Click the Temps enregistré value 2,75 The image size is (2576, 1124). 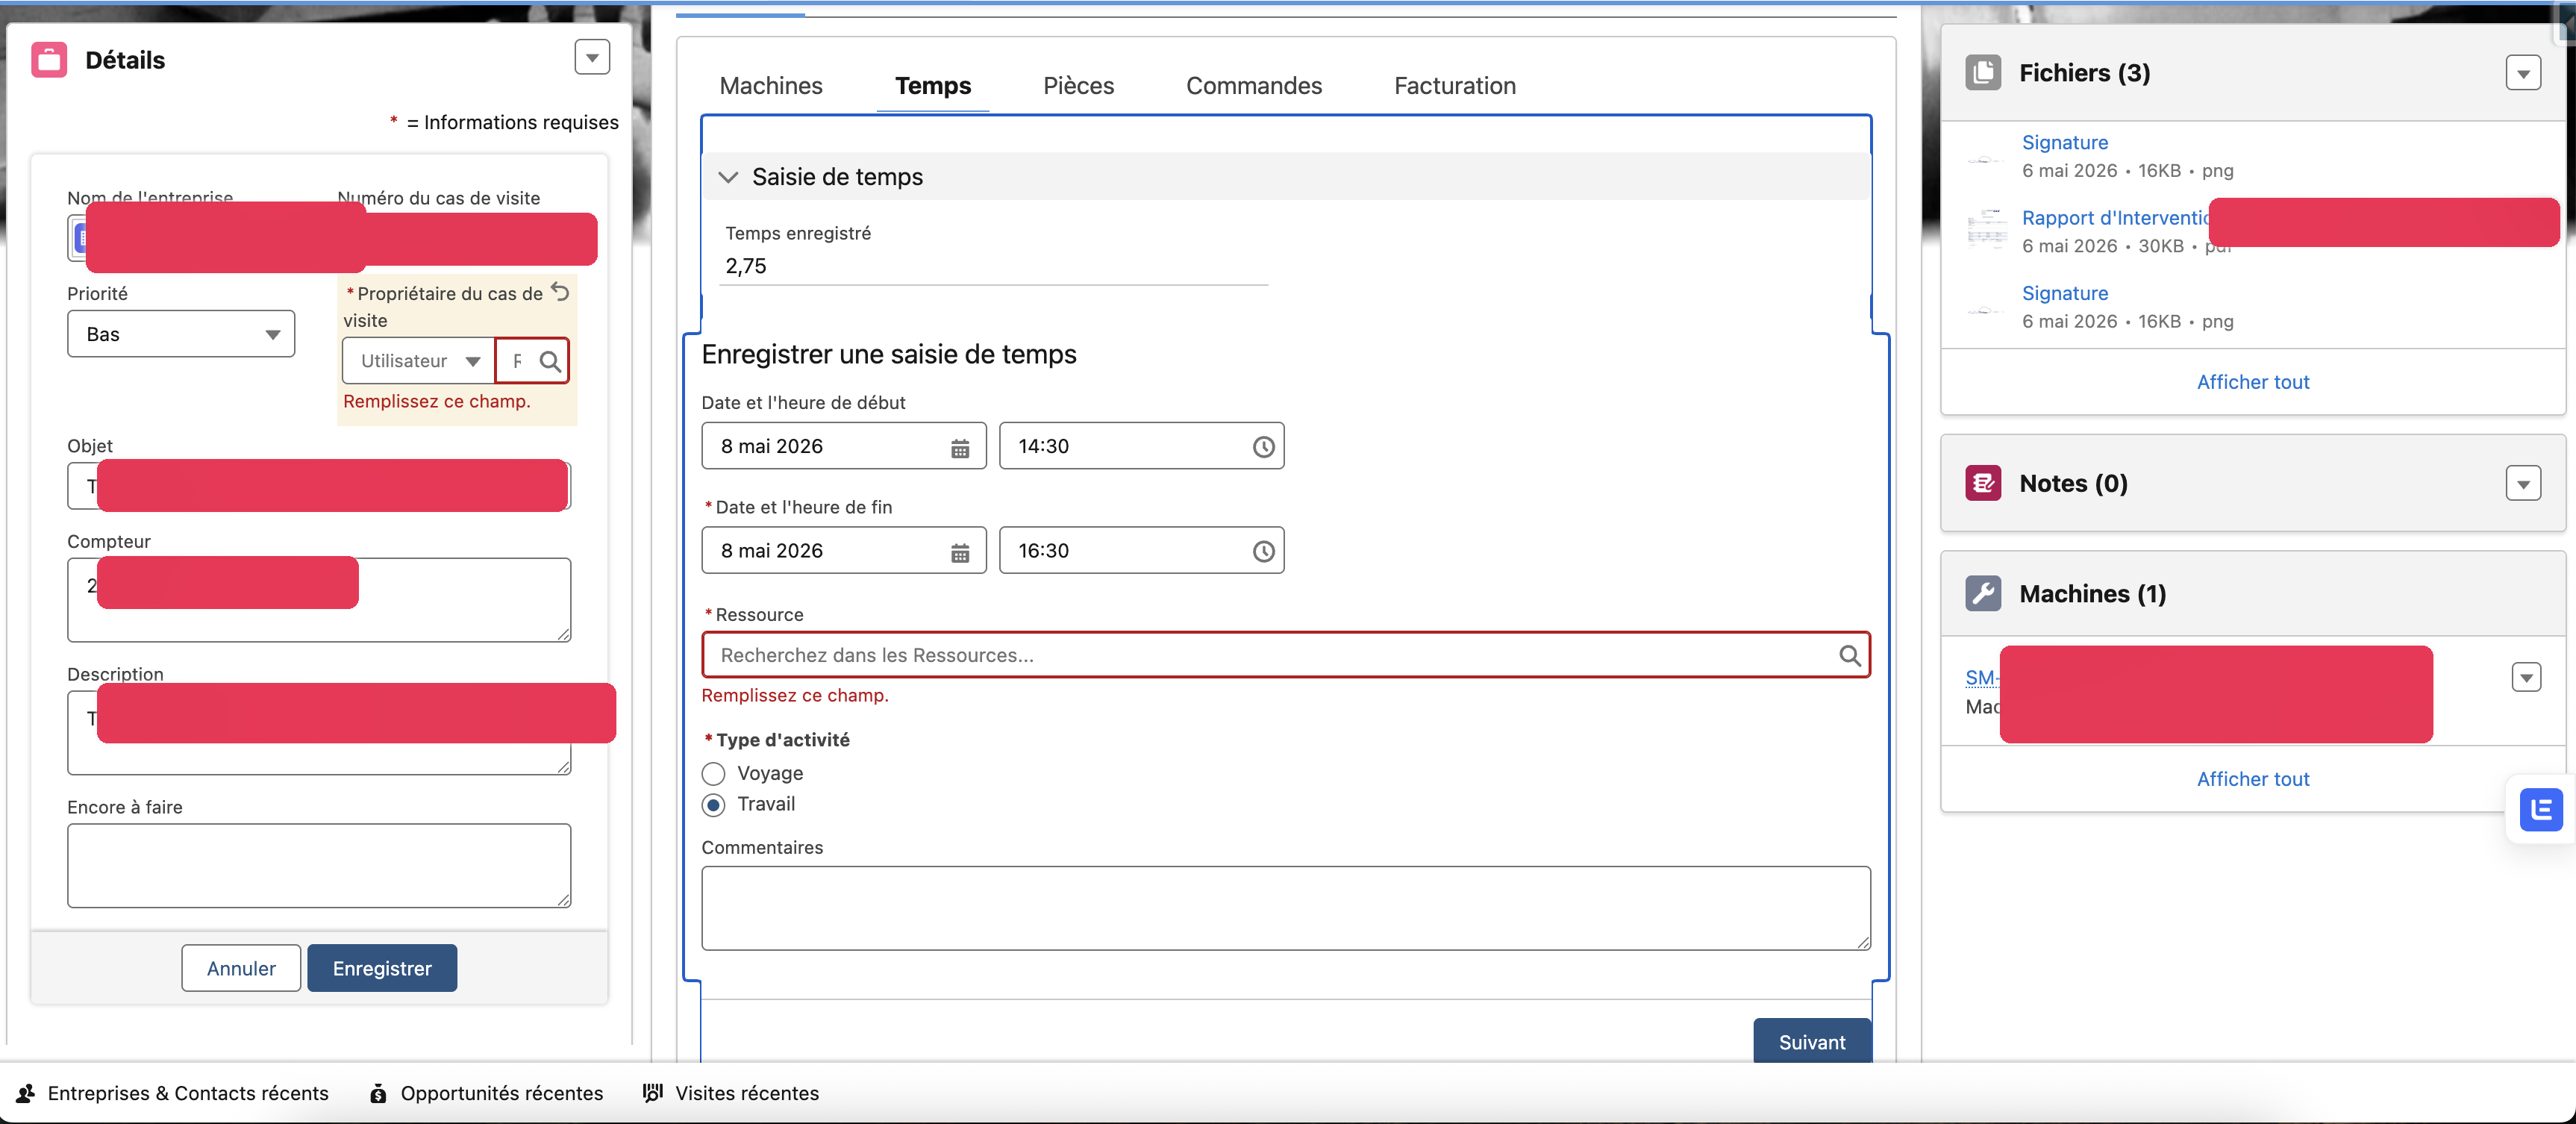[x=746, y=266]
